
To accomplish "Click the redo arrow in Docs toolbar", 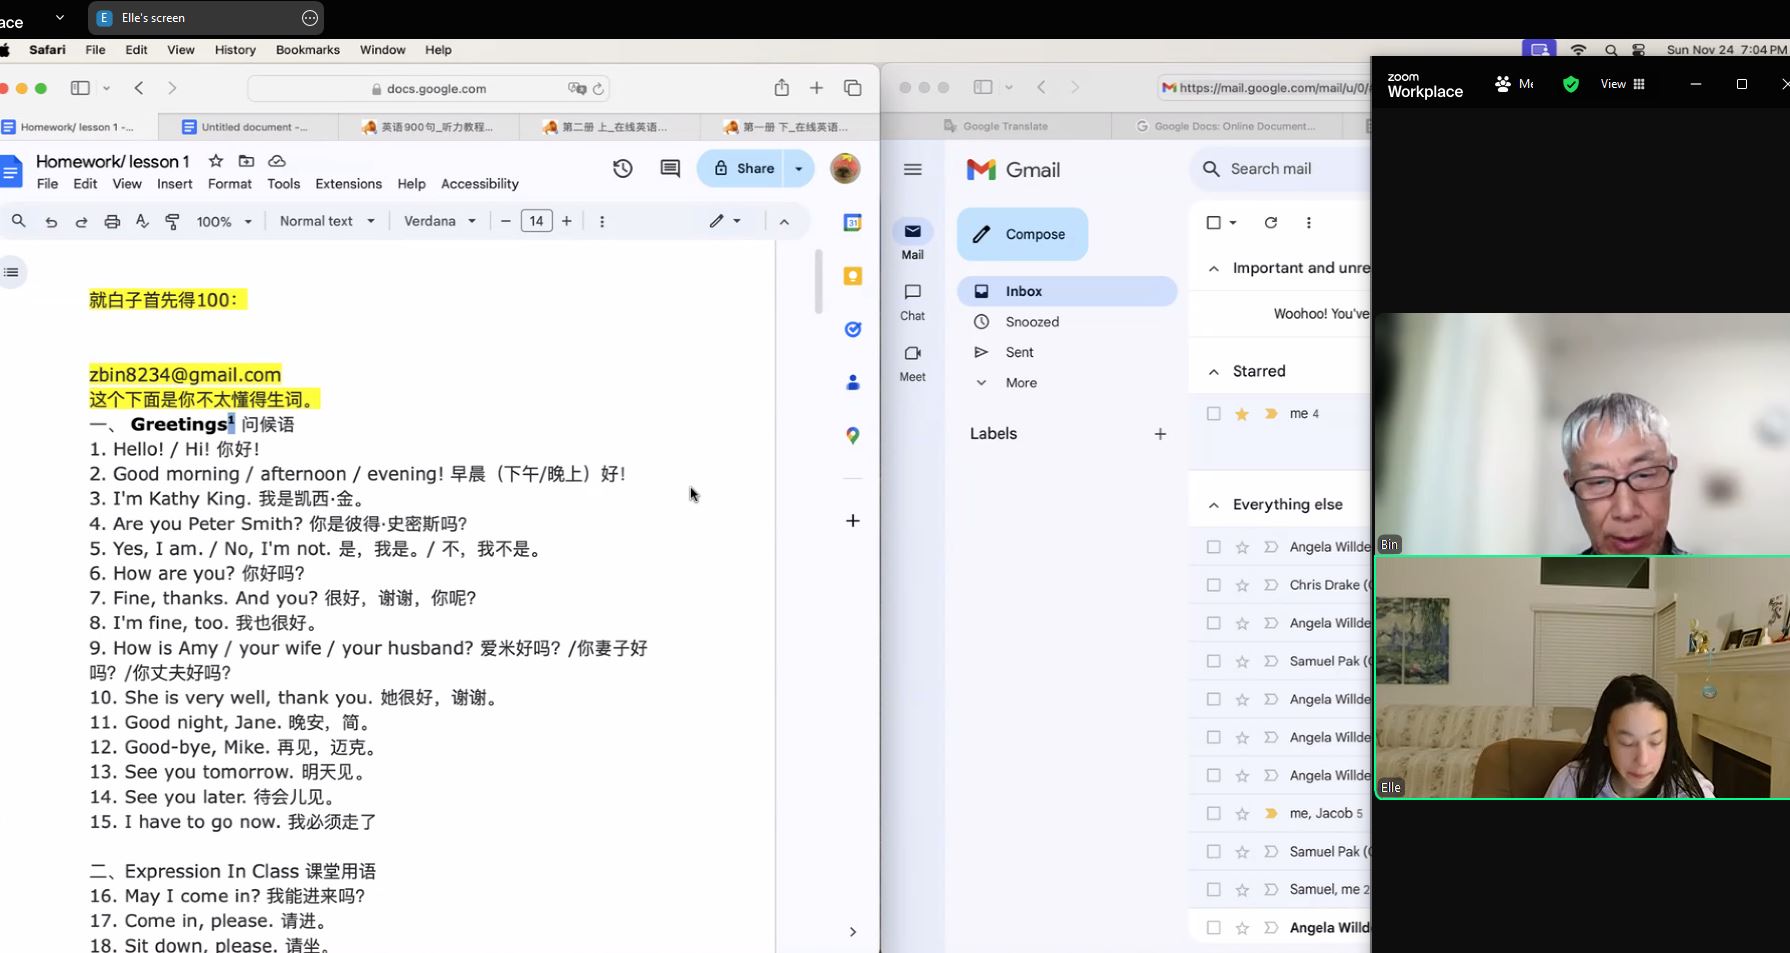I will [x=81, y=222].
